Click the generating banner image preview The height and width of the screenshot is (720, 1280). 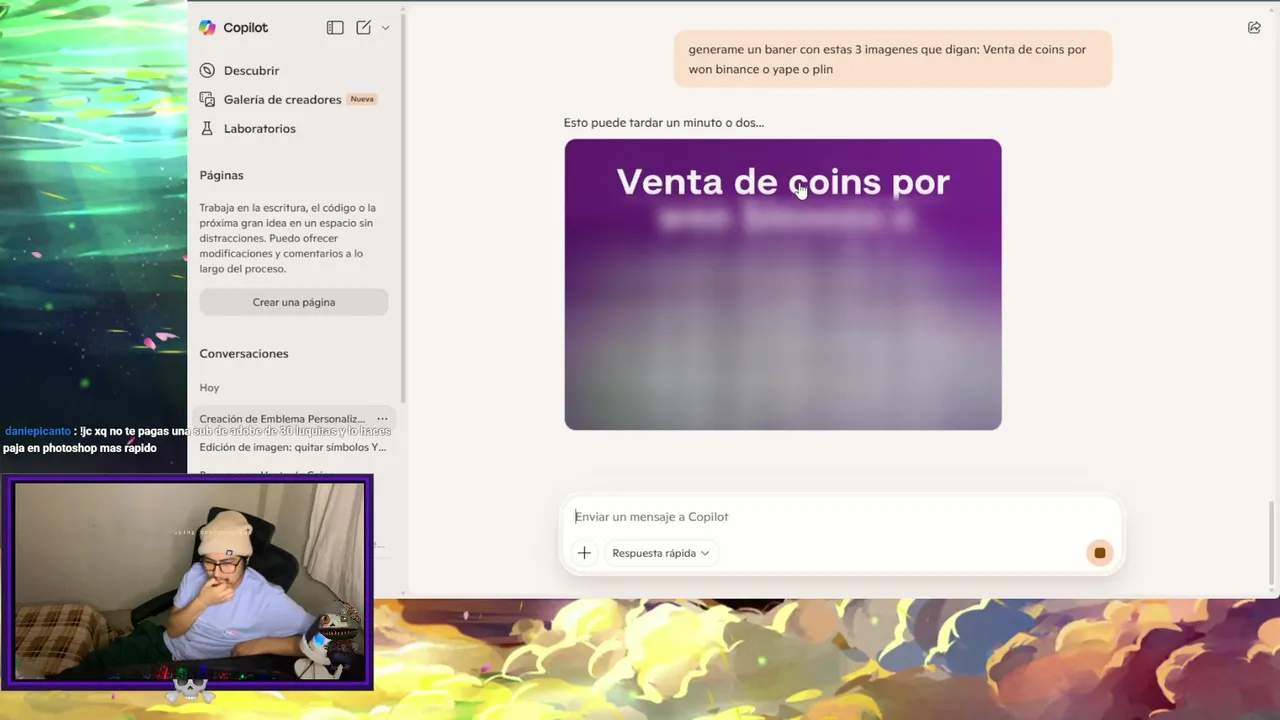(x=783, y=285)
